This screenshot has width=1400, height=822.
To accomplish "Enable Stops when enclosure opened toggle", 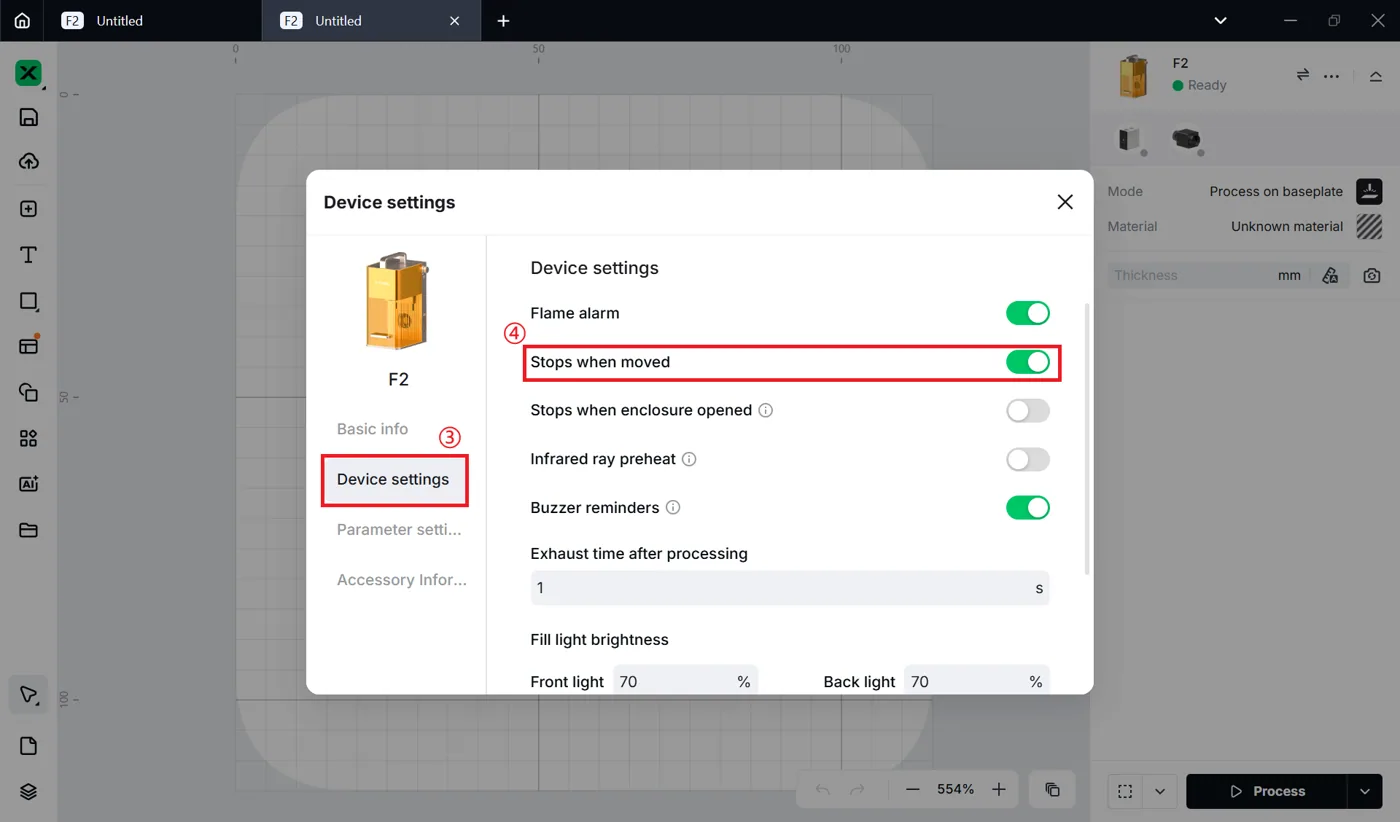I will pyautogui.click(x=1028, y=410).
